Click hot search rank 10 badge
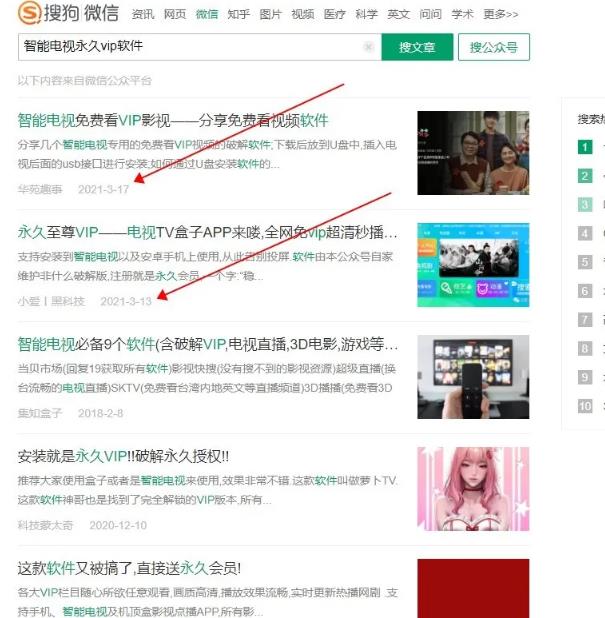This screenshot has width=605, height=618. [585, 406]
